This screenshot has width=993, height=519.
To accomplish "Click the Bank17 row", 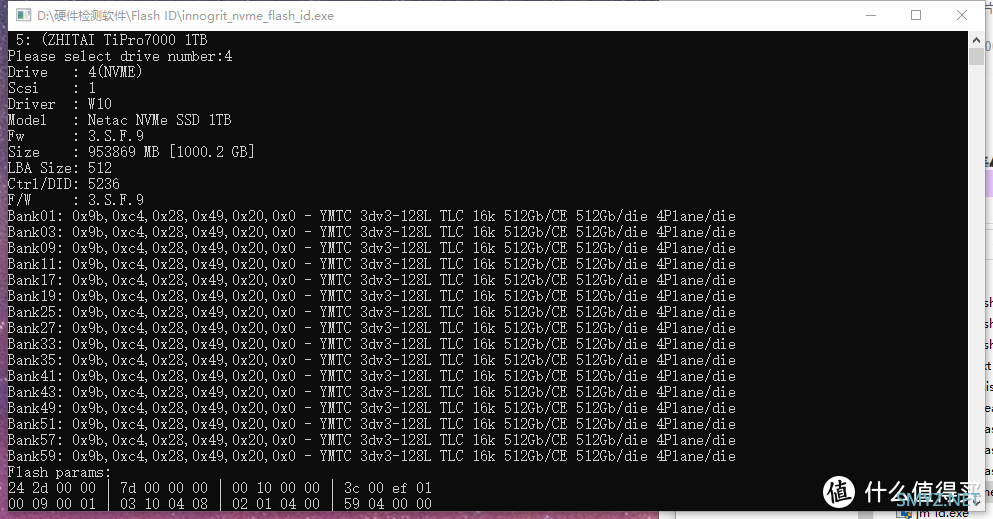I will coord(371,280).
